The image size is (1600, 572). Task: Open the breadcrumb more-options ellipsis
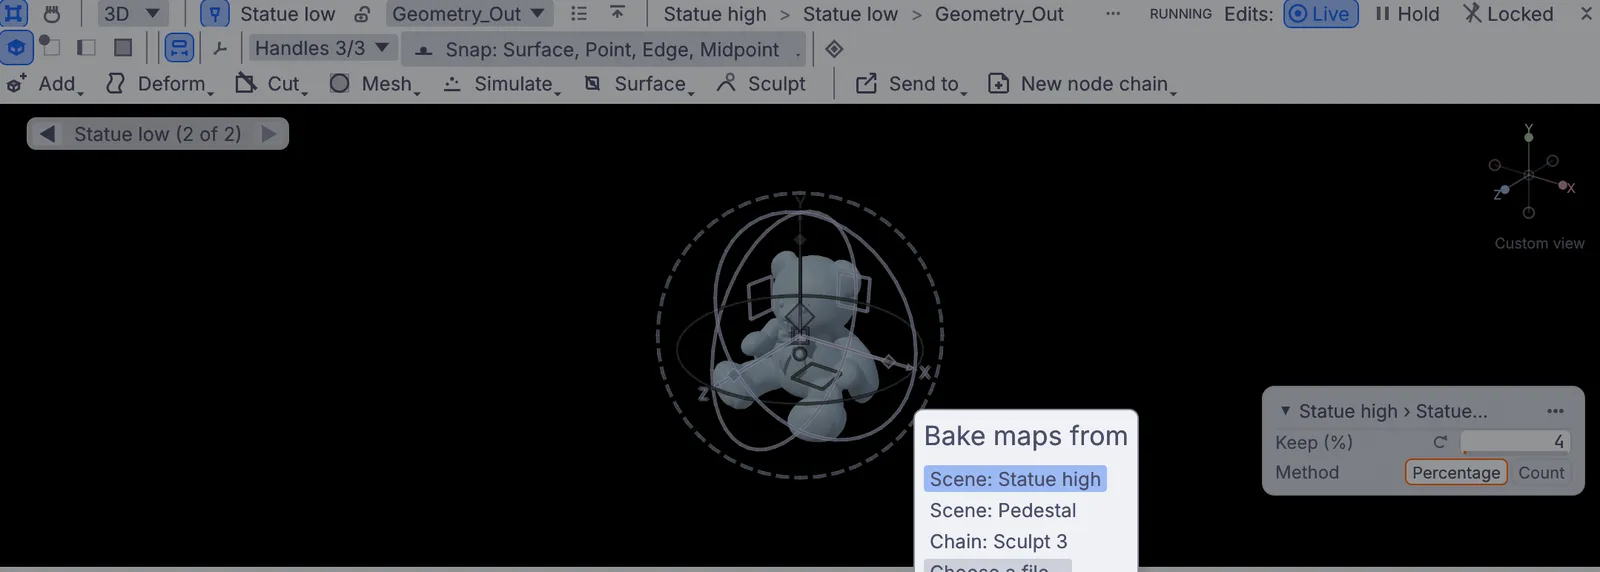[1113, 14]
